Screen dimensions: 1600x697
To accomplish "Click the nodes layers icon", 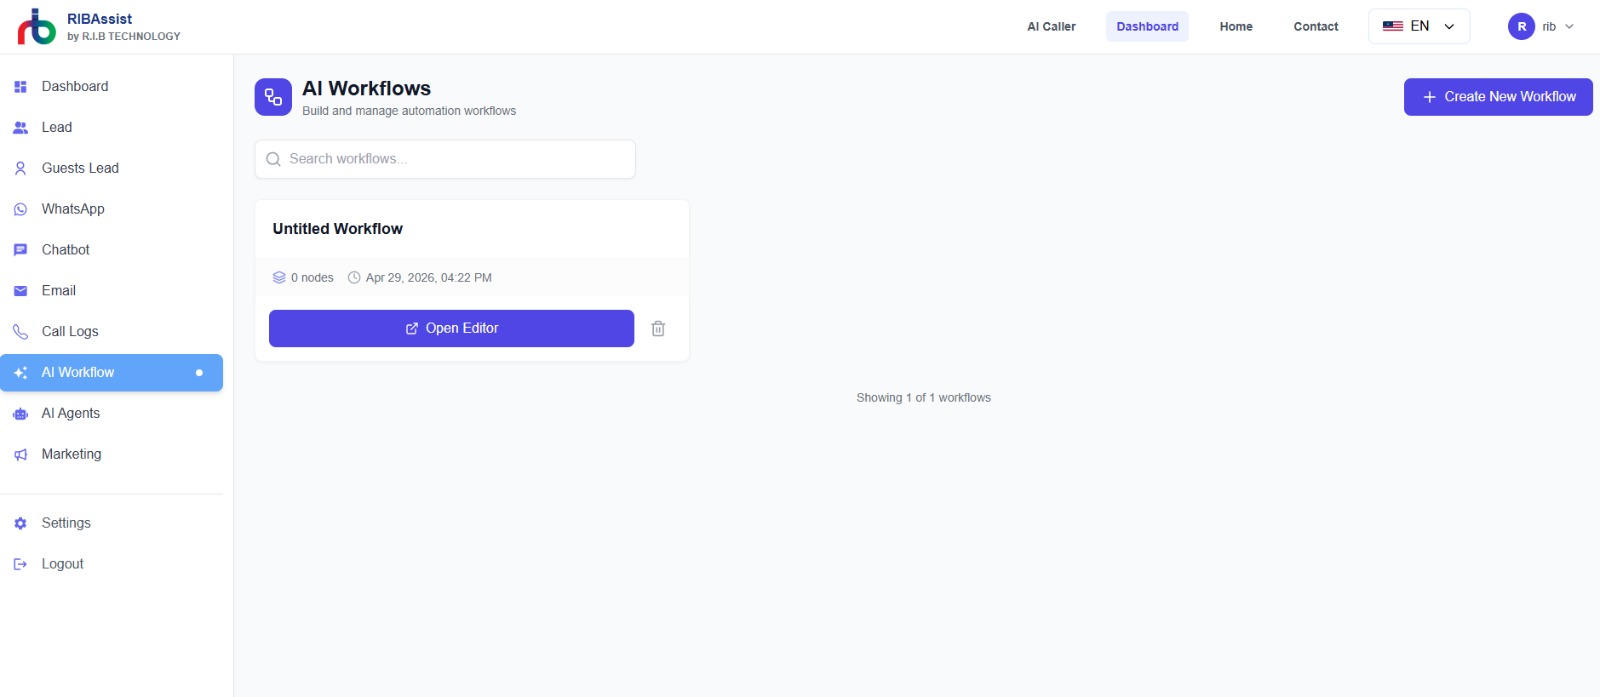I will coord(279,278).
